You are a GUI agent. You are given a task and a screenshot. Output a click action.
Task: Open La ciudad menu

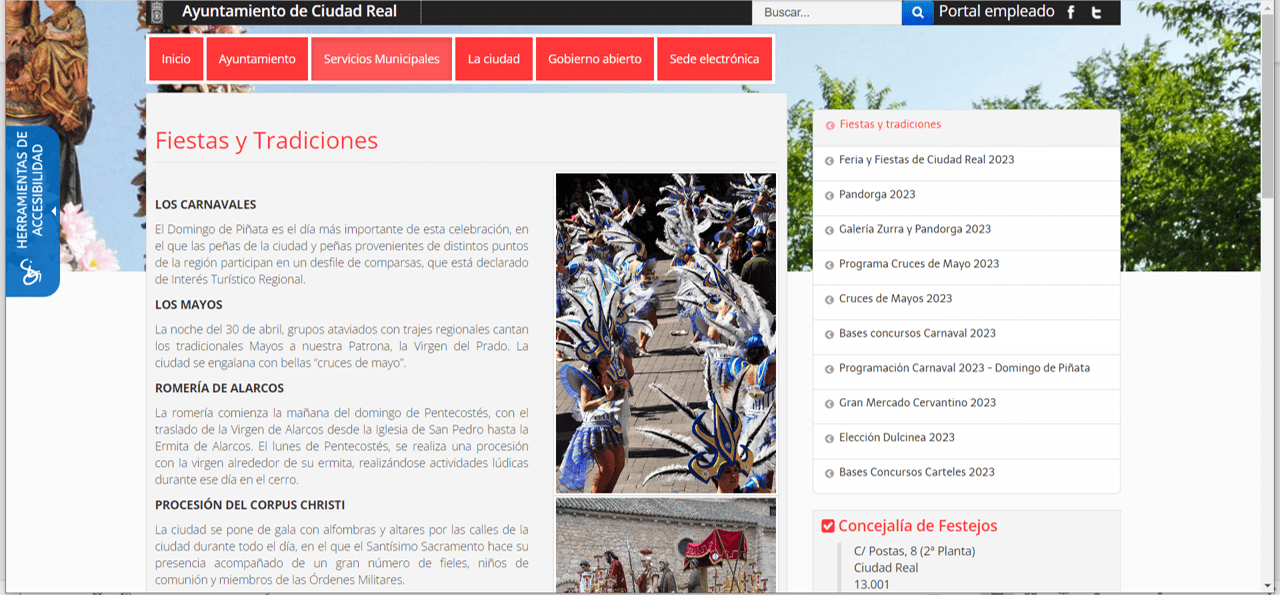click(x=494, y=59)
